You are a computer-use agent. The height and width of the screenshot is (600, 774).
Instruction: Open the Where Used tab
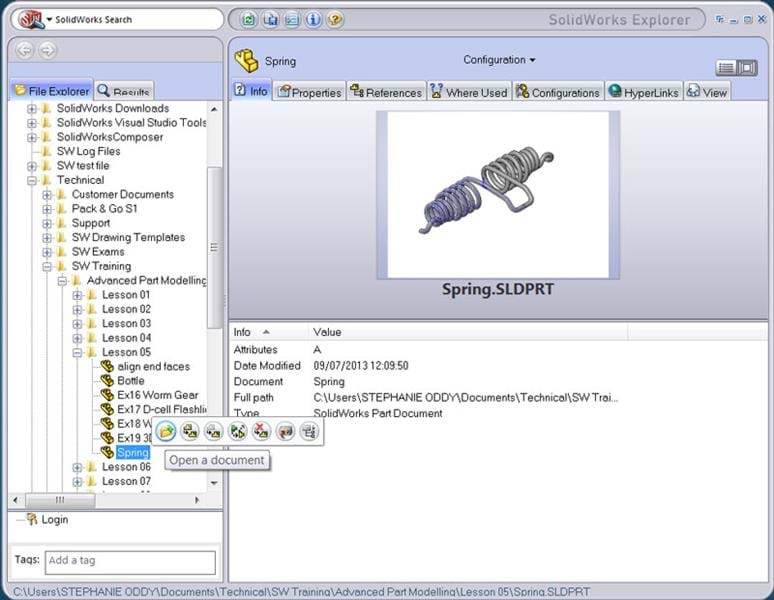(x=469, y=92)
